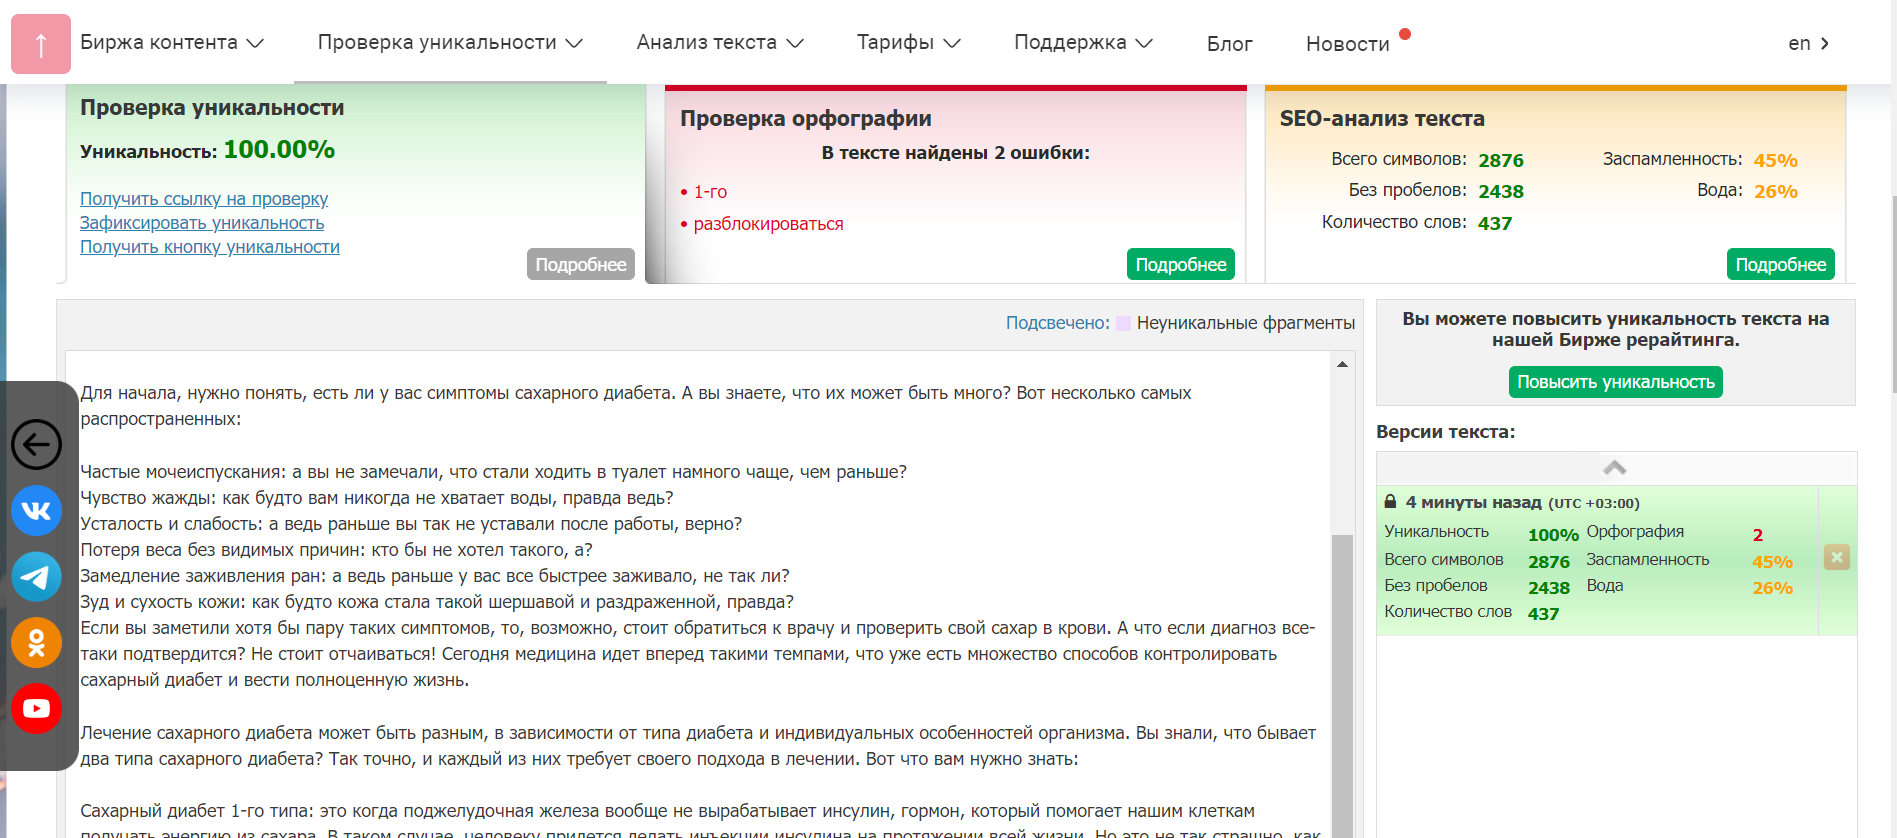Viewport: 1897px width, 838px height.
Task: Delete text version with X icon
Action: [x=1836, y=558]
